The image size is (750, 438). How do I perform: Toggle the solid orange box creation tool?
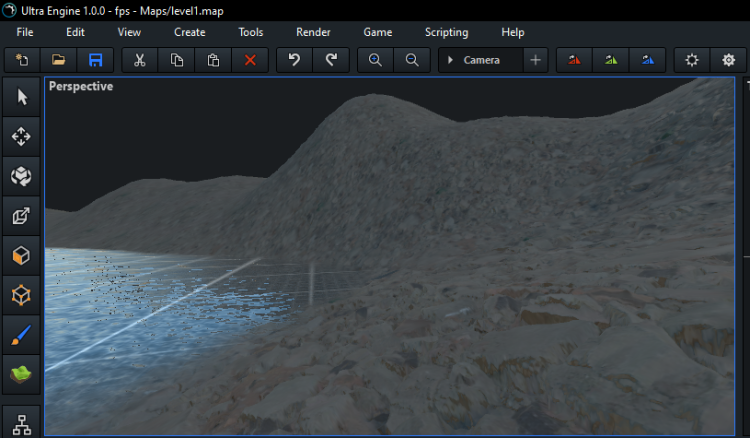(x=21, y=256)
